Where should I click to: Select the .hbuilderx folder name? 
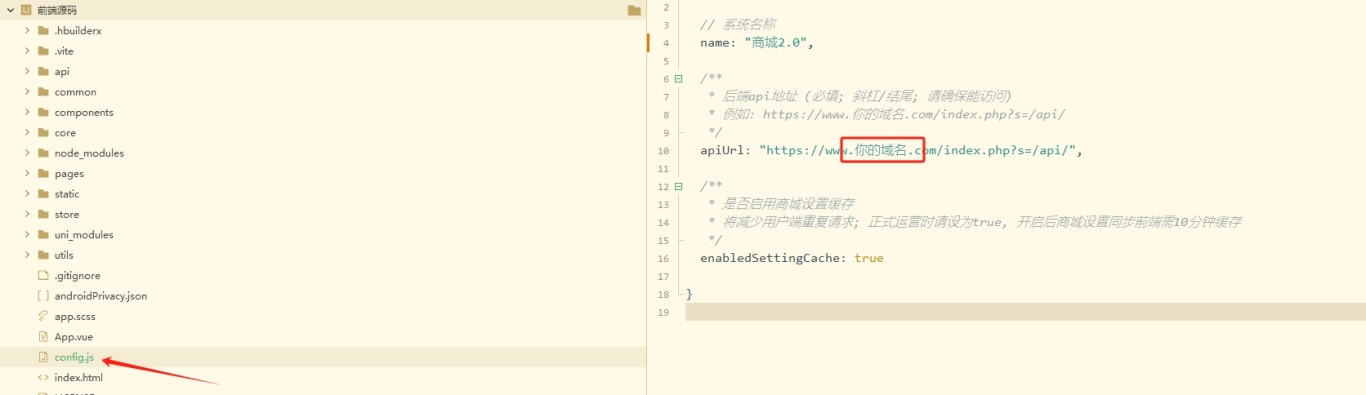(78, 31)
